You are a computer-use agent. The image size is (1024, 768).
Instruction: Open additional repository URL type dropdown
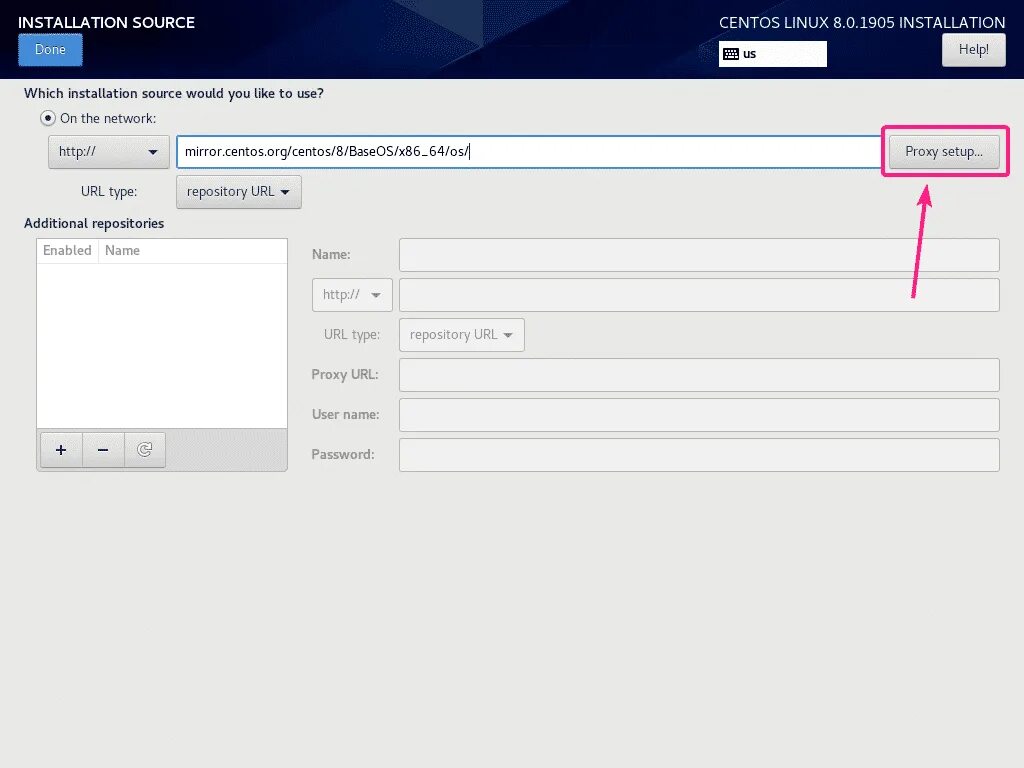461,335
